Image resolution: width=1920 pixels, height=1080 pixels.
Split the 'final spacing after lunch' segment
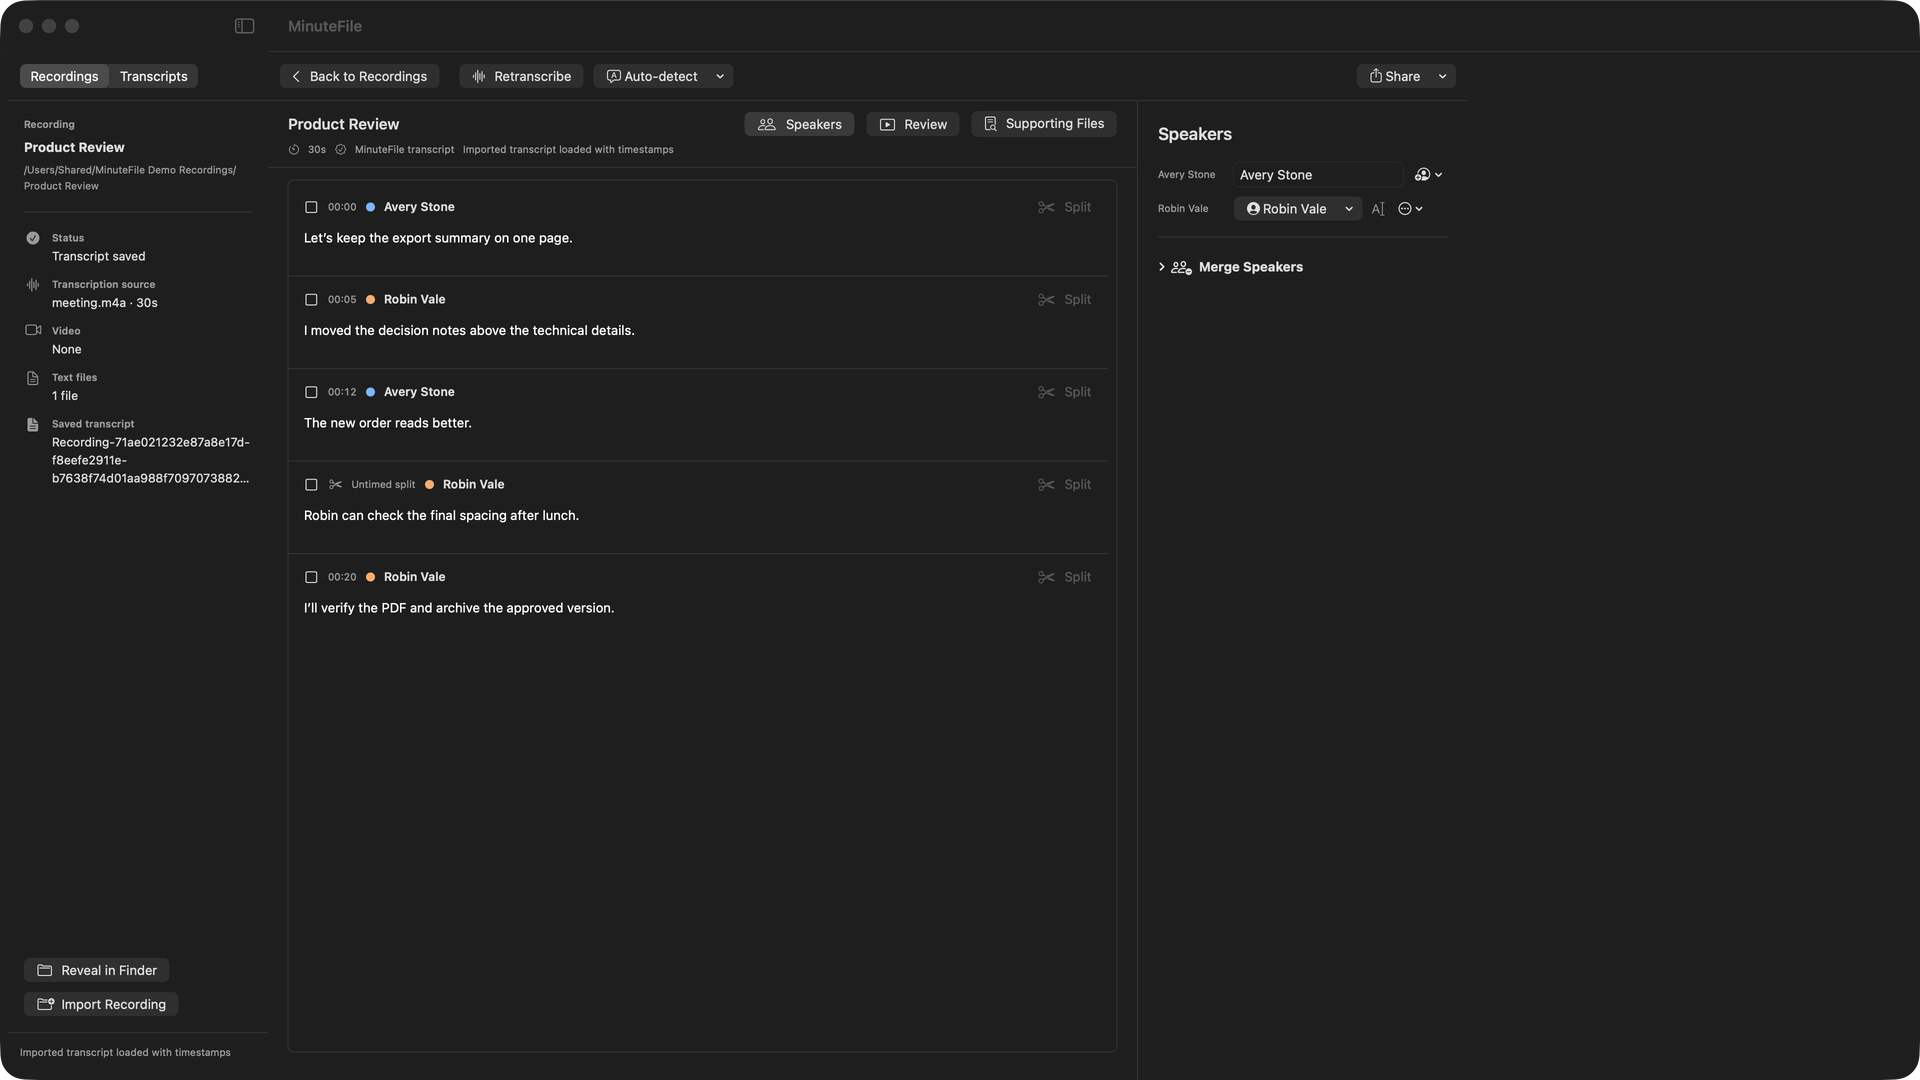point(1064,485)
